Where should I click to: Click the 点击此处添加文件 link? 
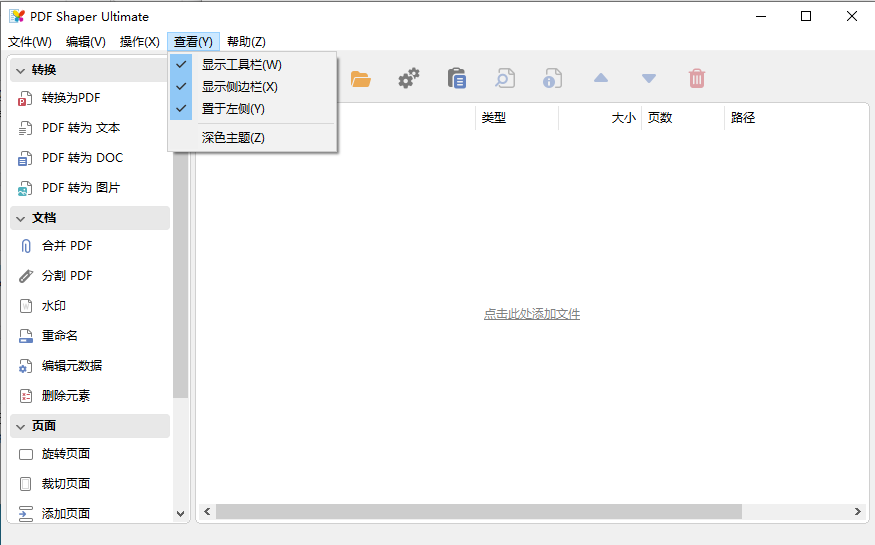(532, 314)
